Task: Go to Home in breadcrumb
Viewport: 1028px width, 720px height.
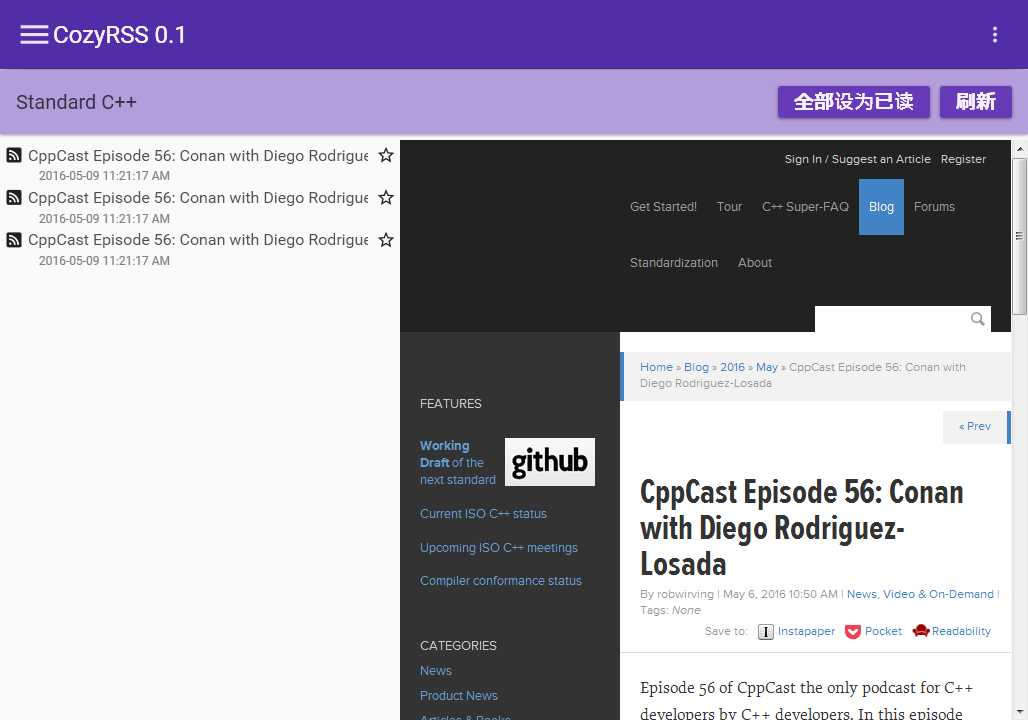Action: 656,367
